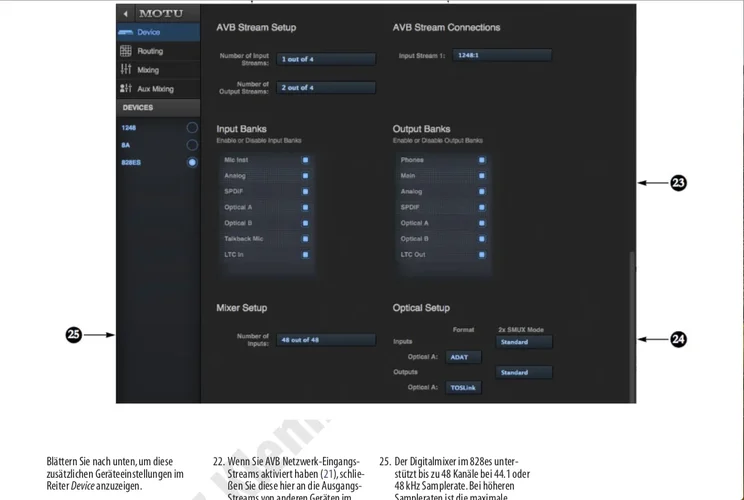The width and height of the screenshot is (744, 500).
Task: Toggle Optical B input bank
Action: coord(305,223)
